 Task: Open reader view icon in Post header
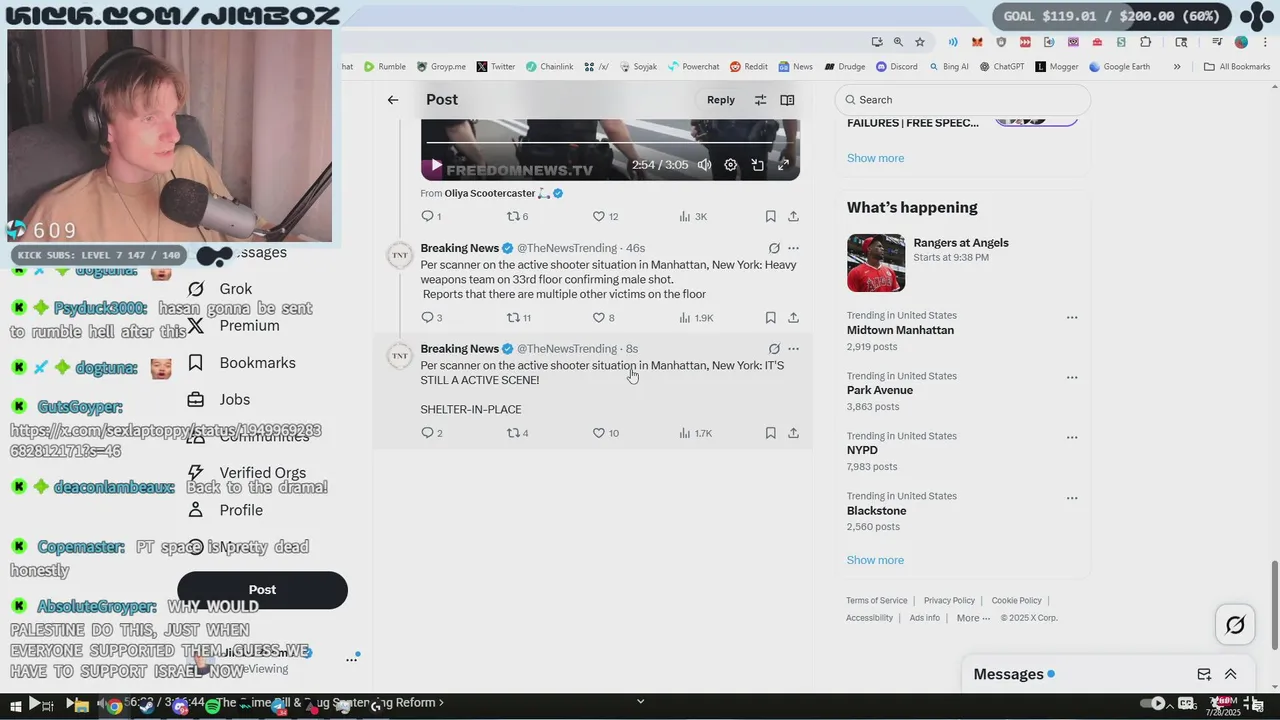tap(787, 100)
